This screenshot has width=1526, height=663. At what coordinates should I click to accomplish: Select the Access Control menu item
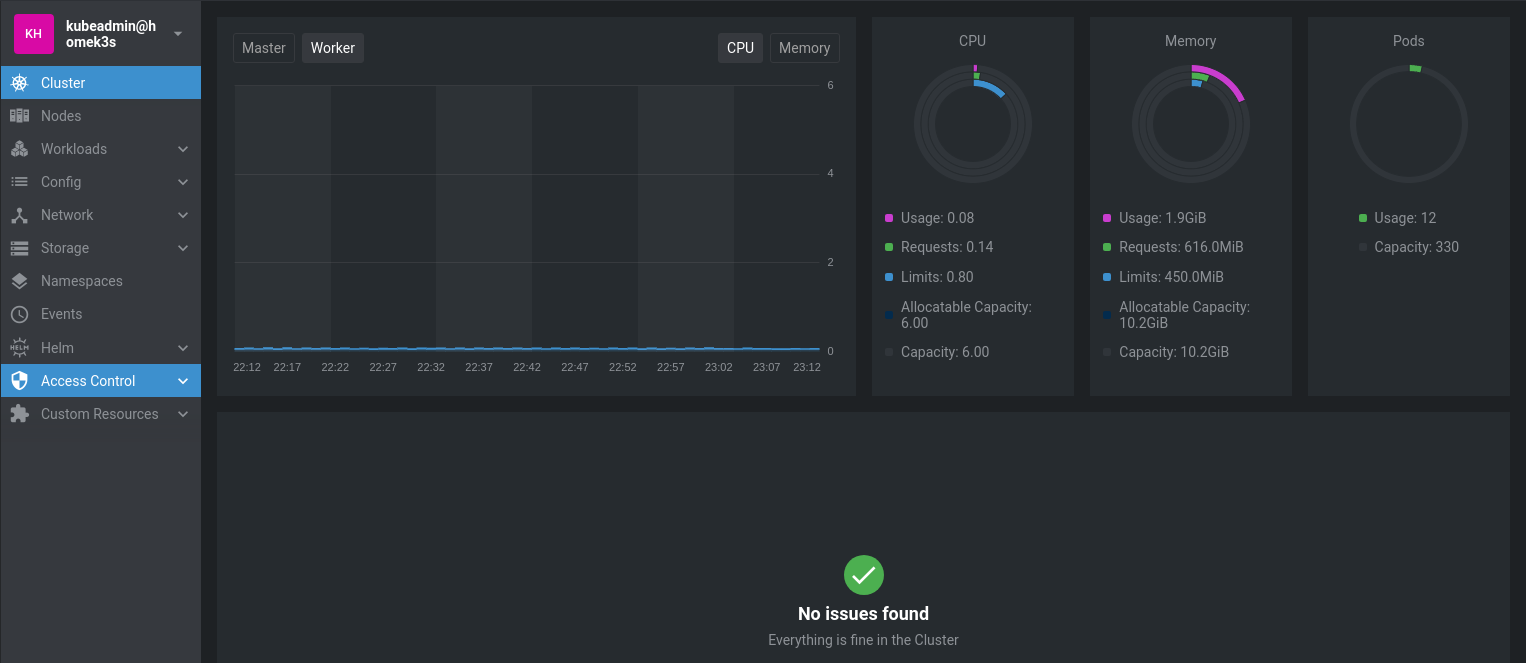[88, 381]
